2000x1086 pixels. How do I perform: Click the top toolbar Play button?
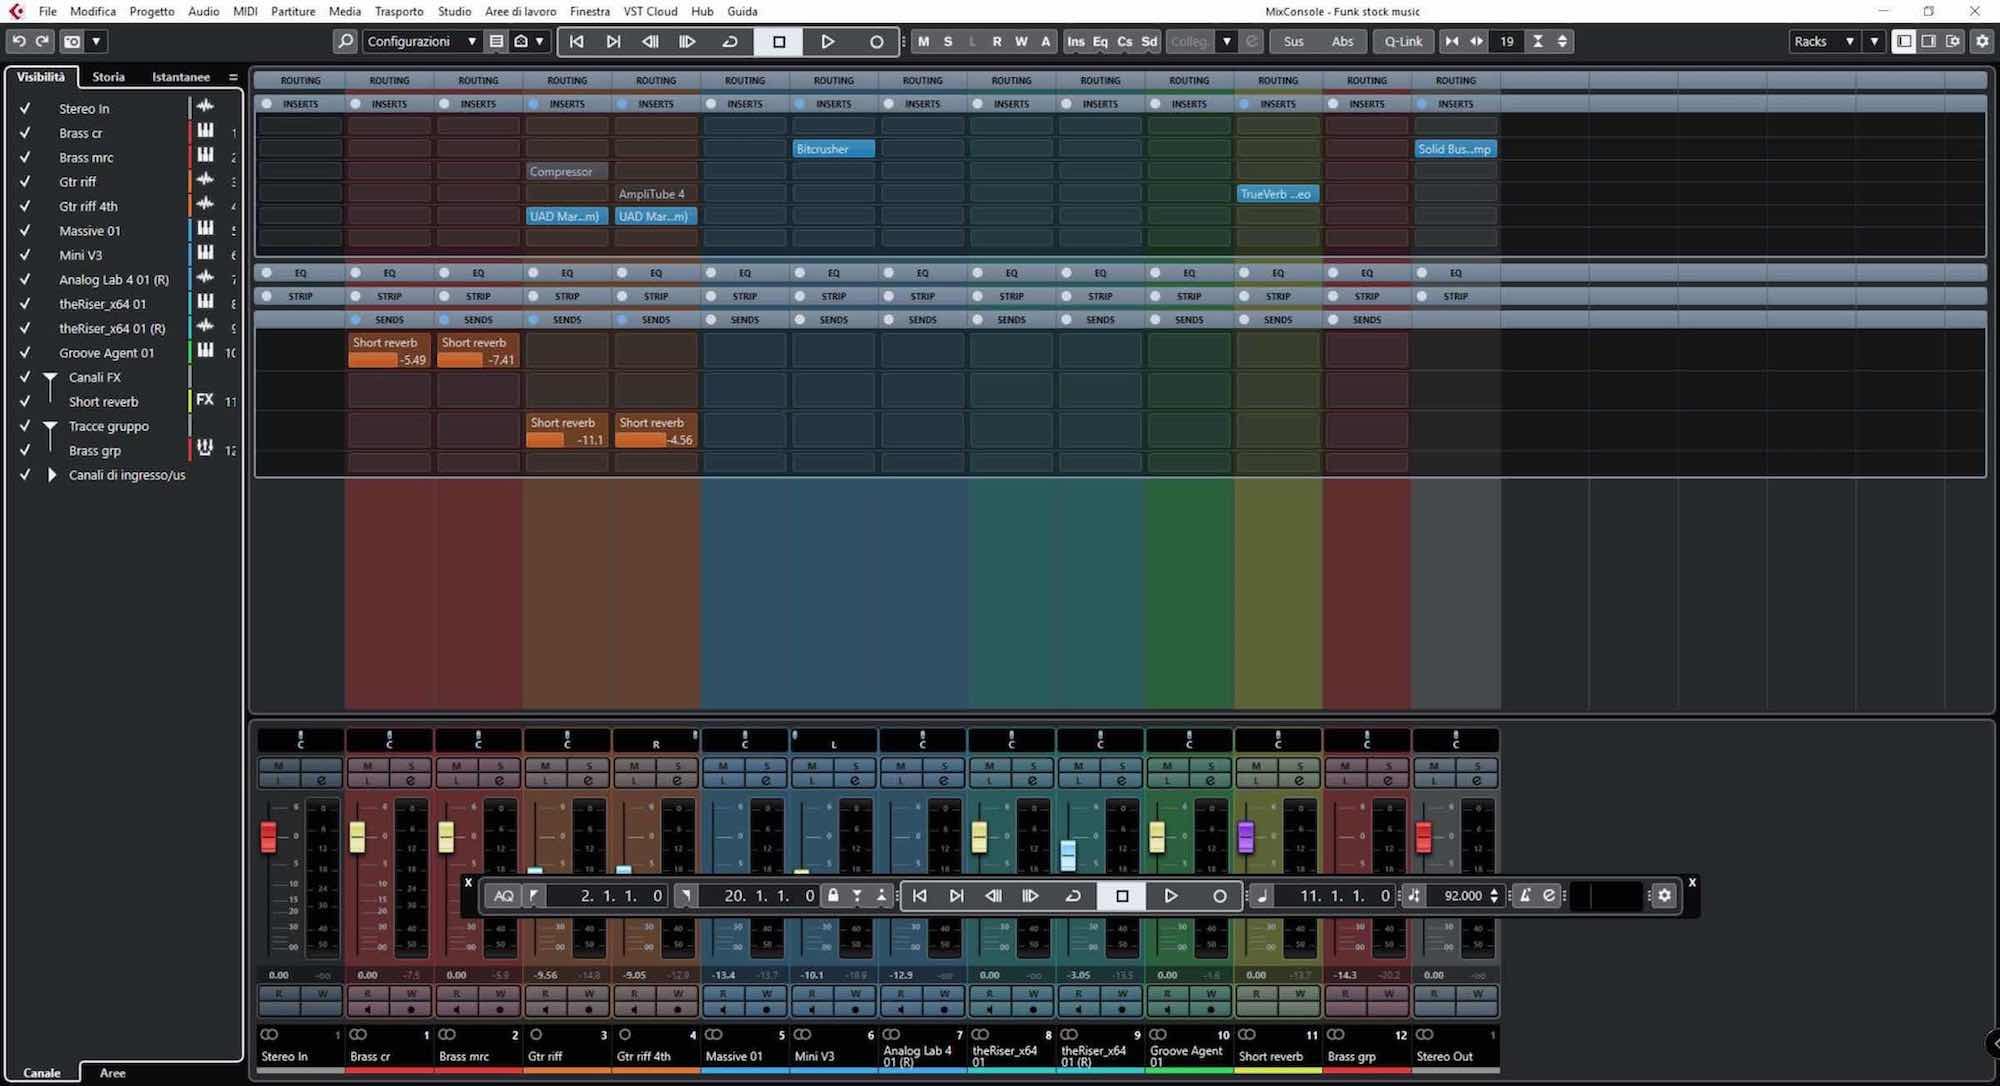tap(827, 41)
